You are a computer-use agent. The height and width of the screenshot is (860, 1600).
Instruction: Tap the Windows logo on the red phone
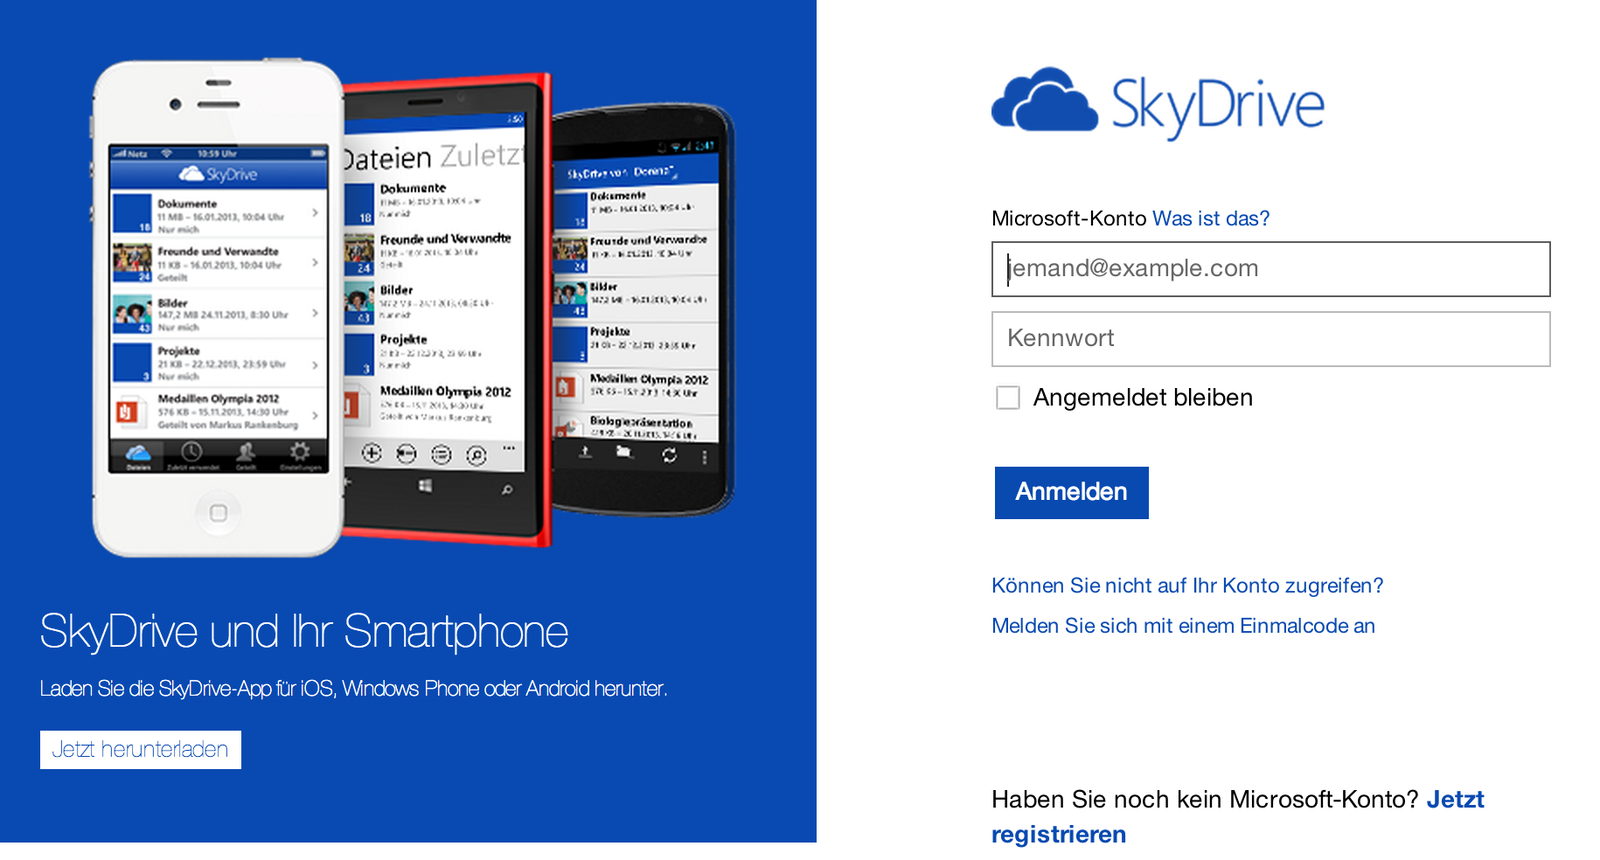coord(425,486)
